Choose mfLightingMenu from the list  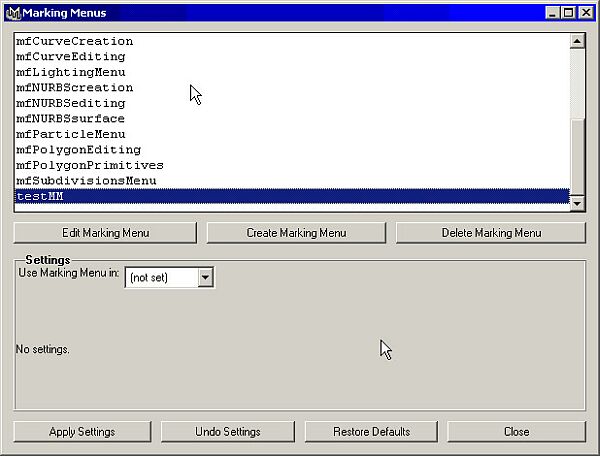[x=71, y=73]
